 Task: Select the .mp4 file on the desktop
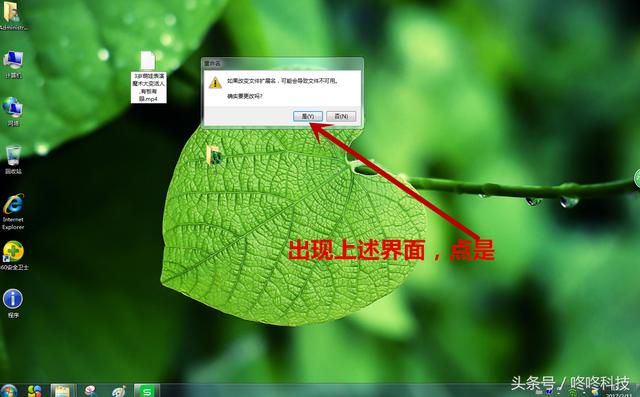coord(148,77)
